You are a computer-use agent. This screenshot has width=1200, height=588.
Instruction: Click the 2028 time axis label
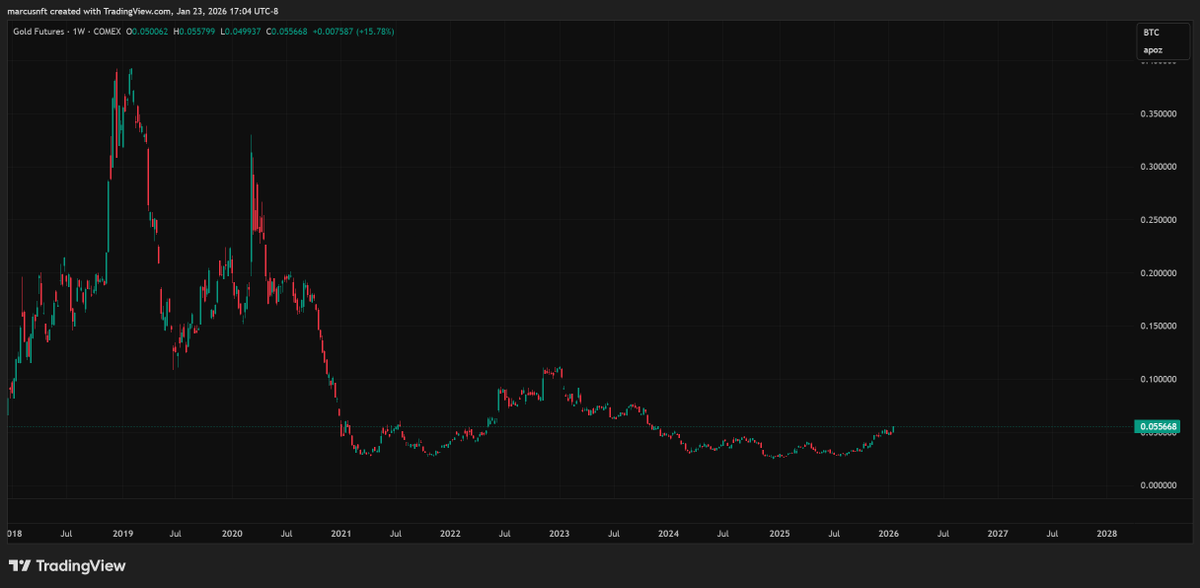click(1106, 534)
